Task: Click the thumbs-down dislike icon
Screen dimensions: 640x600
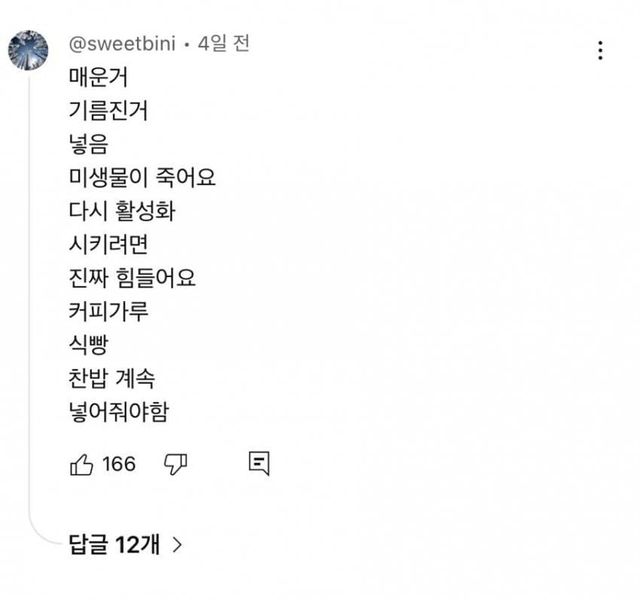Action: pyautogui.click(x=175, y=464)
